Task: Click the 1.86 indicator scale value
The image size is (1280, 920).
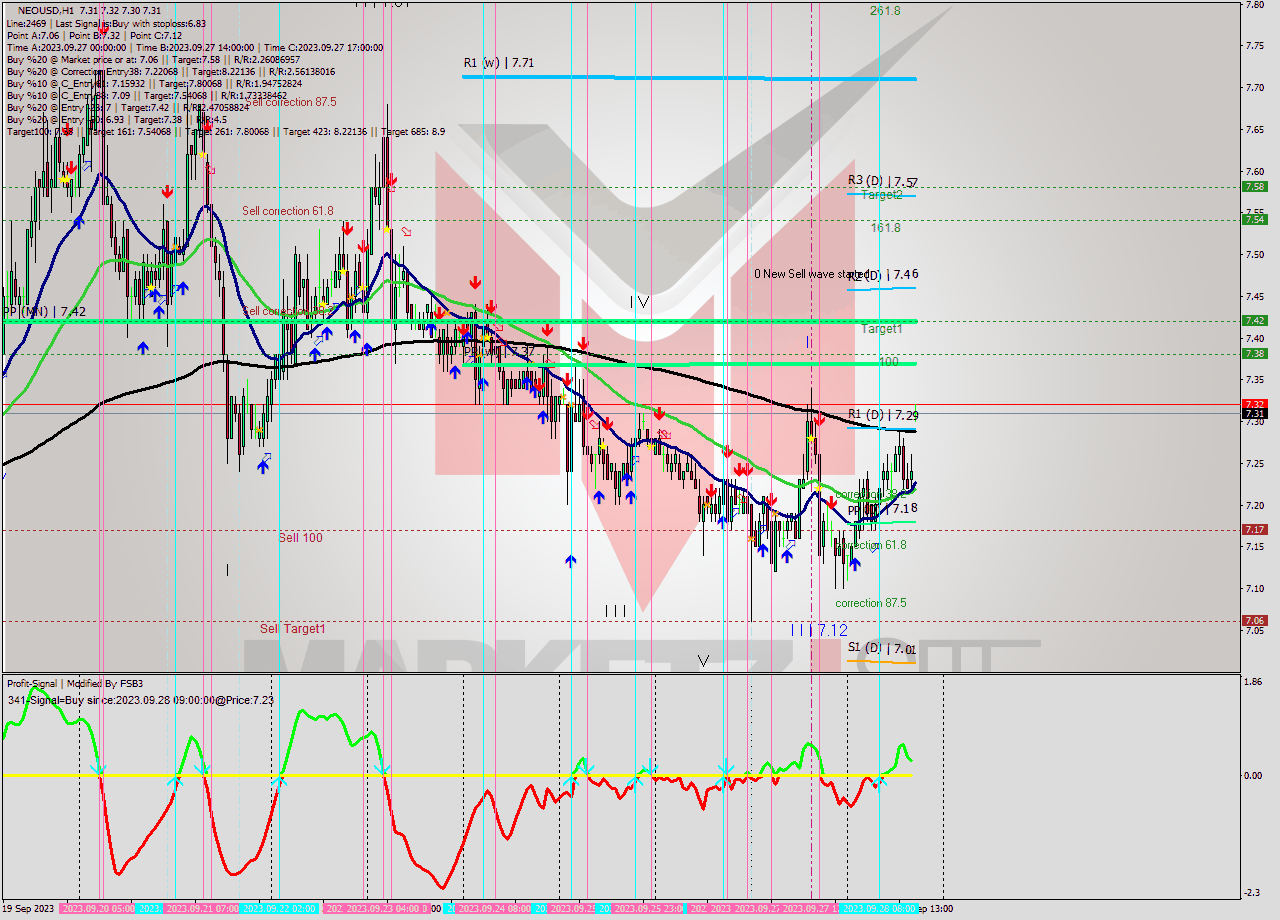Action: click(x=1253, y=681)
